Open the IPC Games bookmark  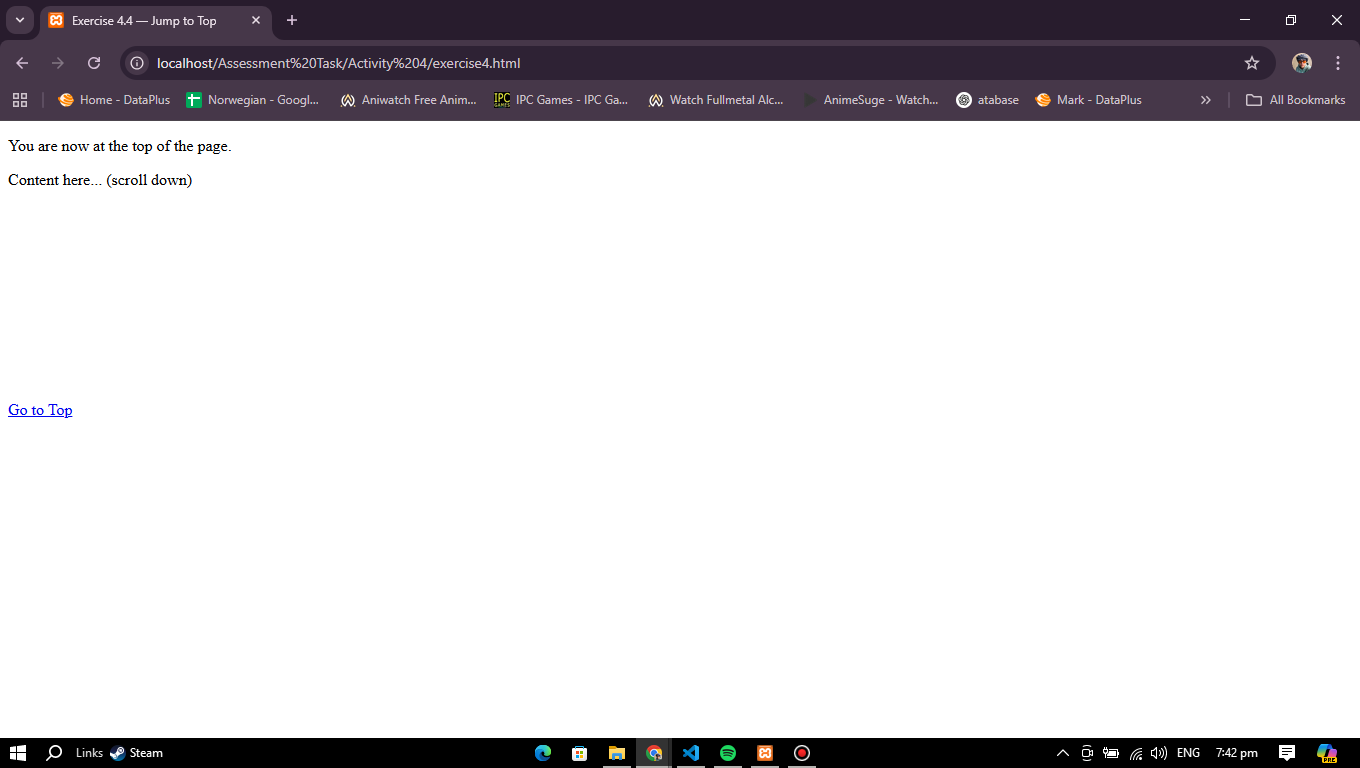pyautogui.click(x=561, y=100)
